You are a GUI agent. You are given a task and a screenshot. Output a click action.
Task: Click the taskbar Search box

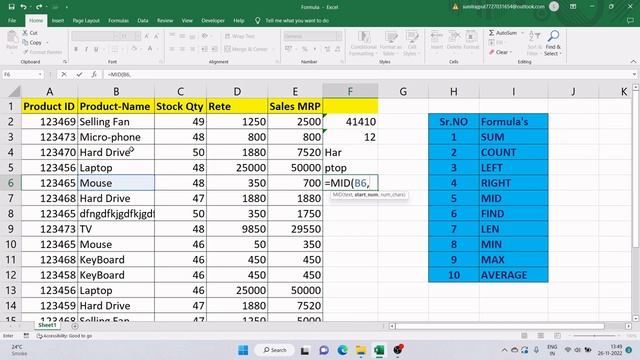275,350
